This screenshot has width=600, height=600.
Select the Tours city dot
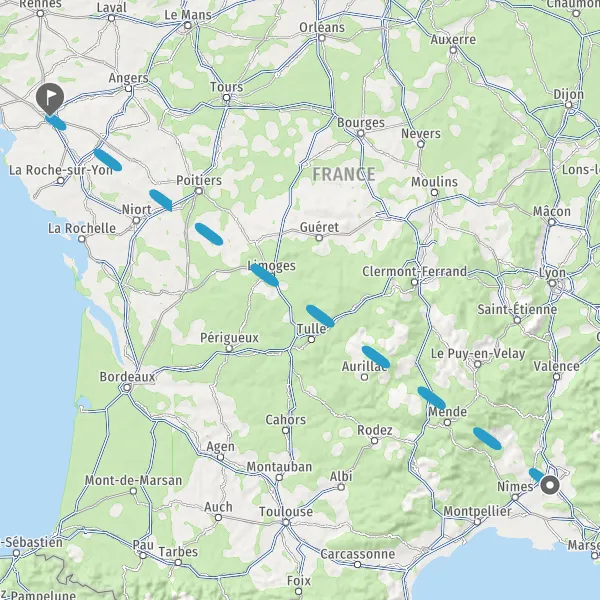[x=227, y=98]
